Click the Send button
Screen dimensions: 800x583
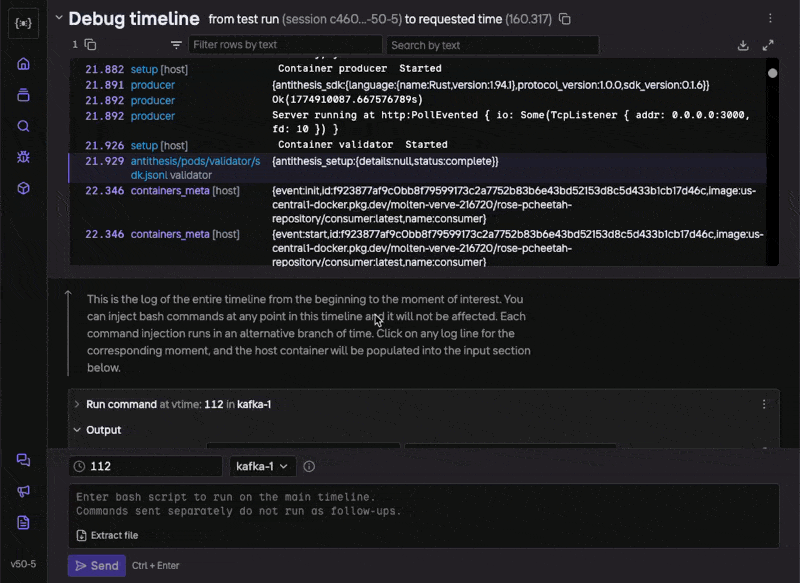pos(96,566)
